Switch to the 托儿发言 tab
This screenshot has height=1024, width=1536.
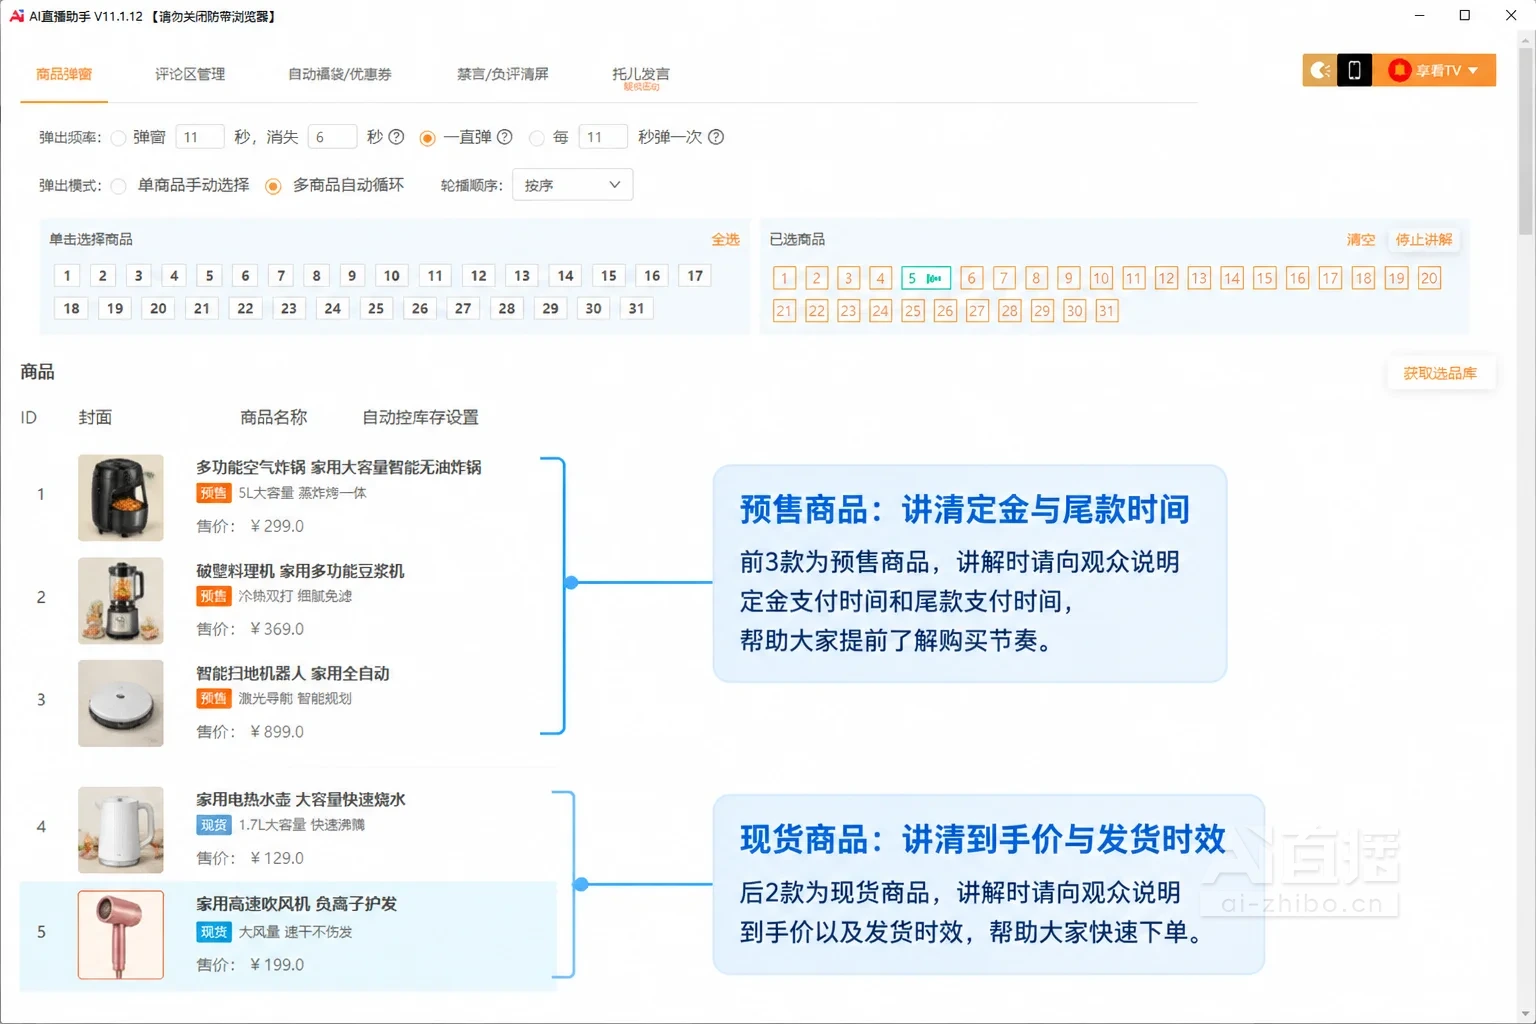[641, 74]
